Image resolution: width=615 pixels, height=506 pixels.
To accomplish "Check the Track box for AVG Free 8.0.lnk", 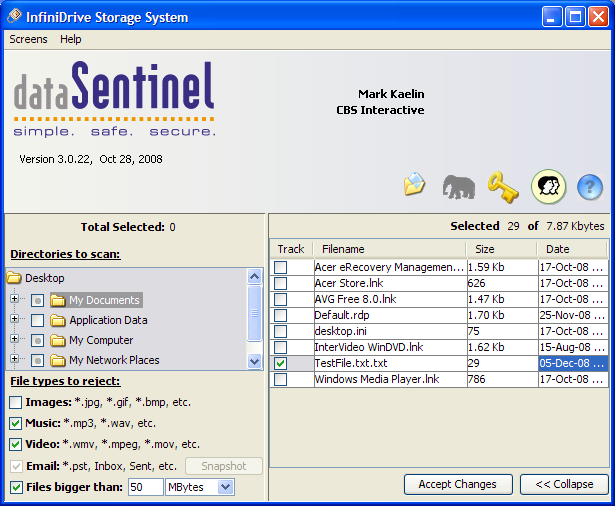I will pyautogui.click(x=280, y=299).
